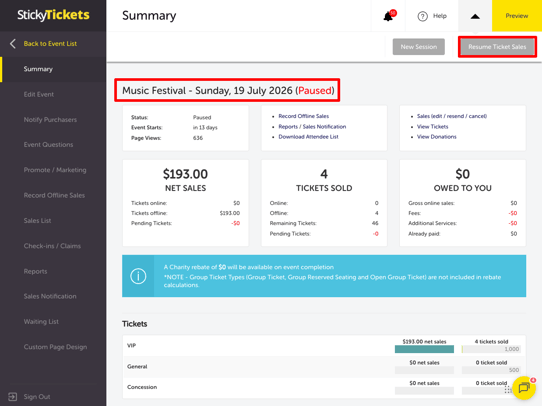This screenshot has width=542, height=406.
Task: Click the info icon in charity banner
Action: tap(138, 276)
